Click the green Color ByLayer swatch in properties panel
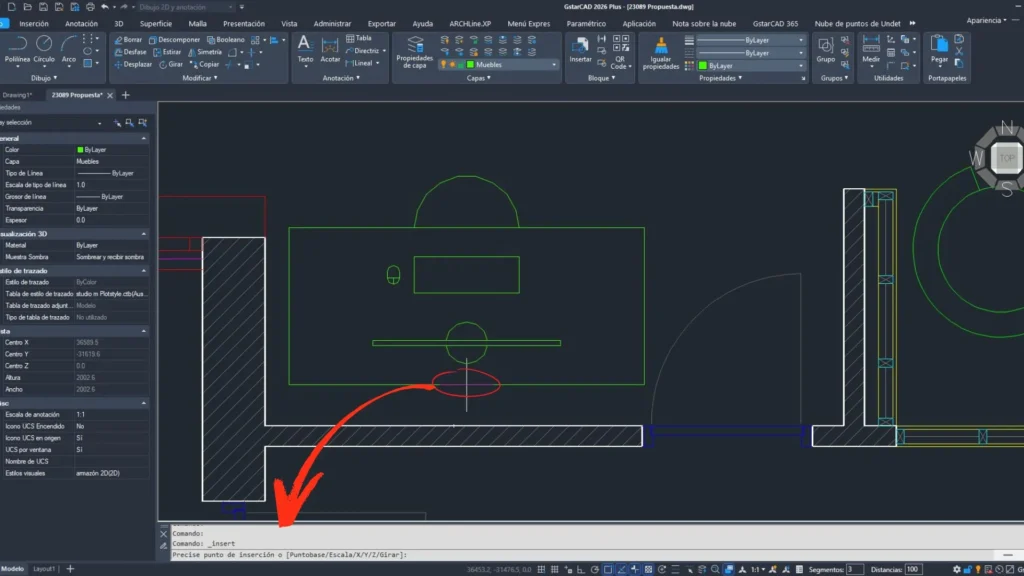The width and height of the screenshot is (1024, 576). coord(80,150)
